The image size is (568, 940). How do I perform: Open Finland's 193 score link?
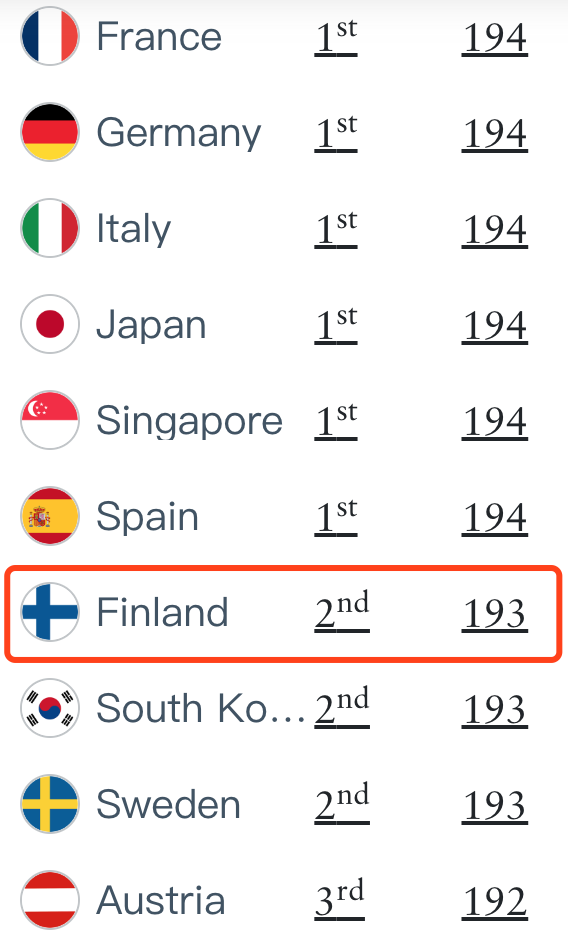[x=495, y=613]
